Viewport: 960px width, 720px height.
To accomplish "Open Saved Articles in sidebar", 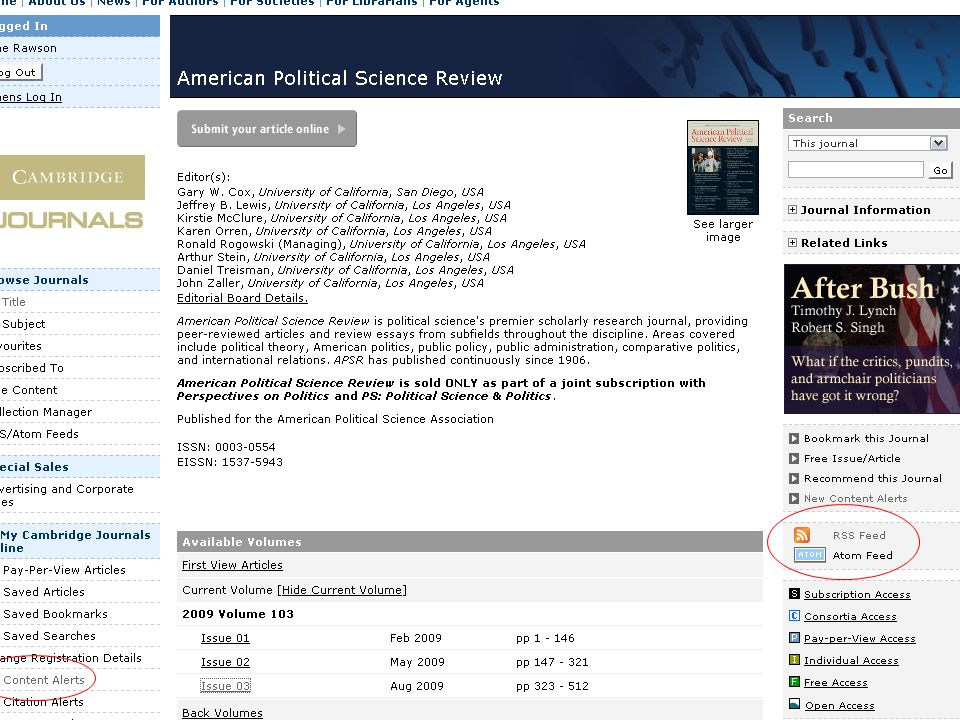I will (44, 592).
